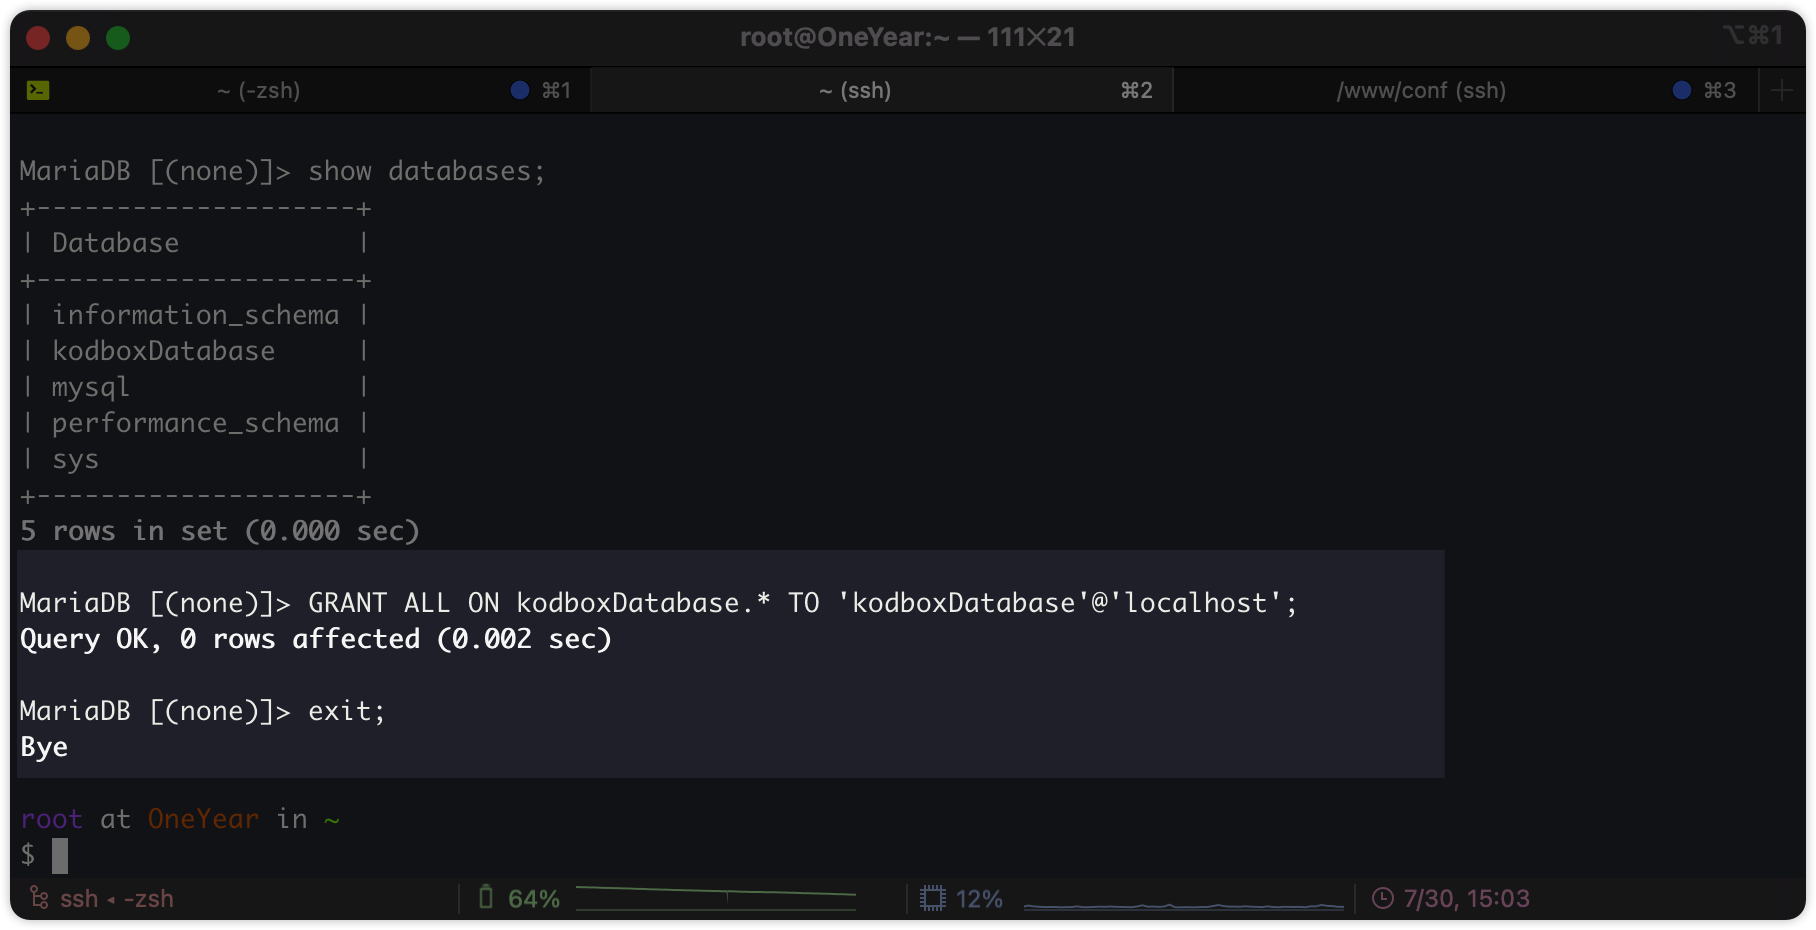Click the 7/30, 15:03 date and time

1466,899
